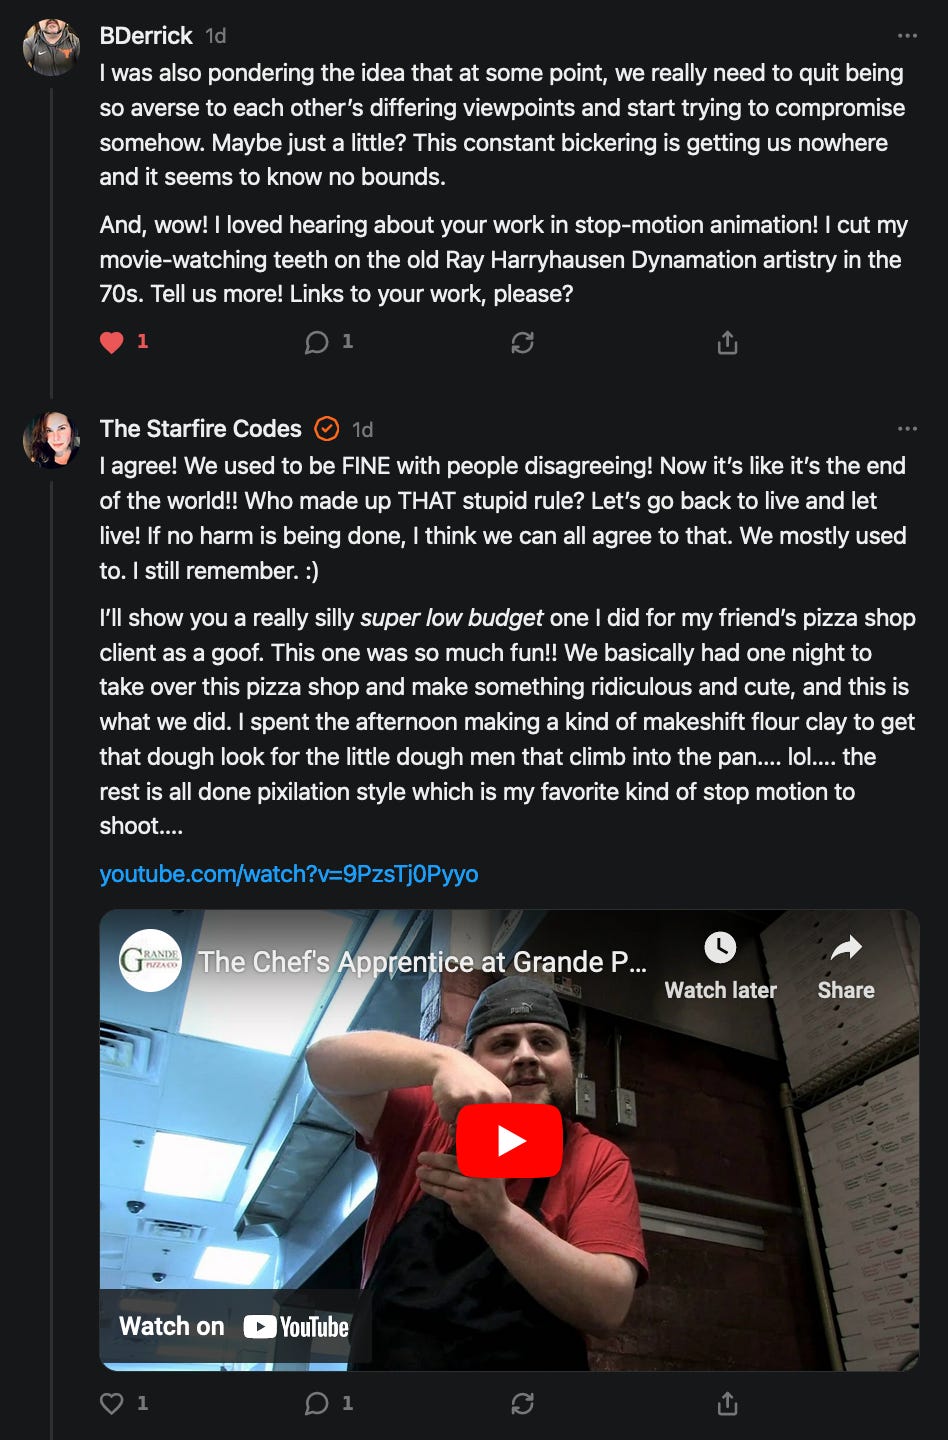Restack BDerrick's comment
Image resolution: width=948 pixels, height=1440 pixels.
[x=522, y=343]
